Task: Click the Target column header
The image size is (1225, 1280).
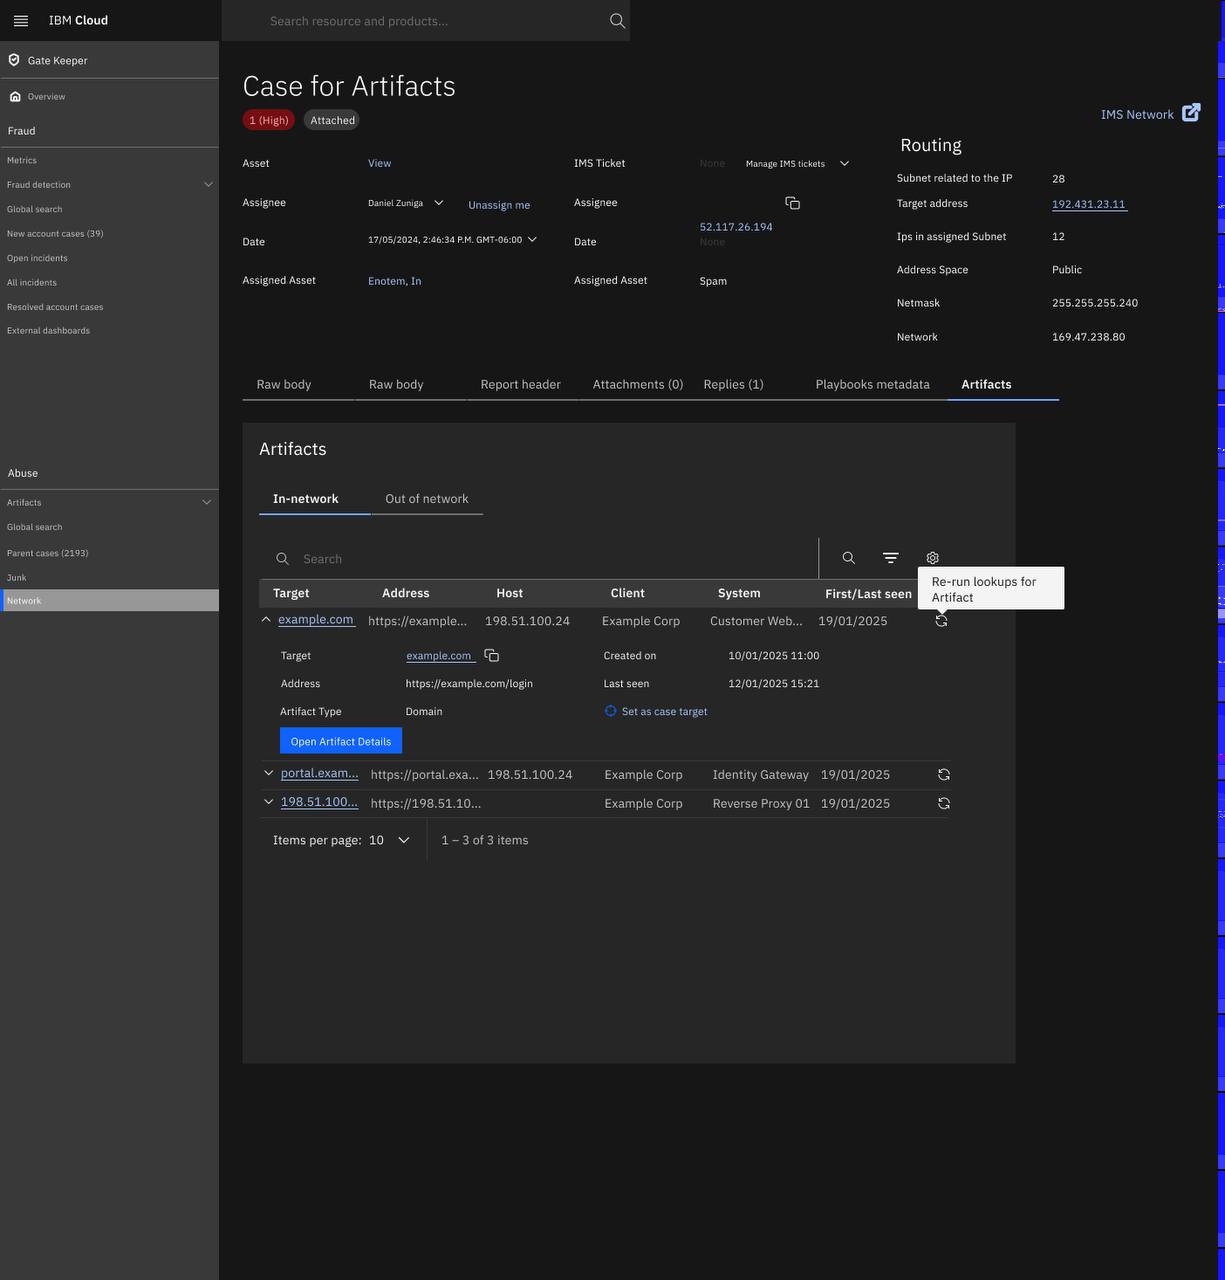Action: coord(291,593)
